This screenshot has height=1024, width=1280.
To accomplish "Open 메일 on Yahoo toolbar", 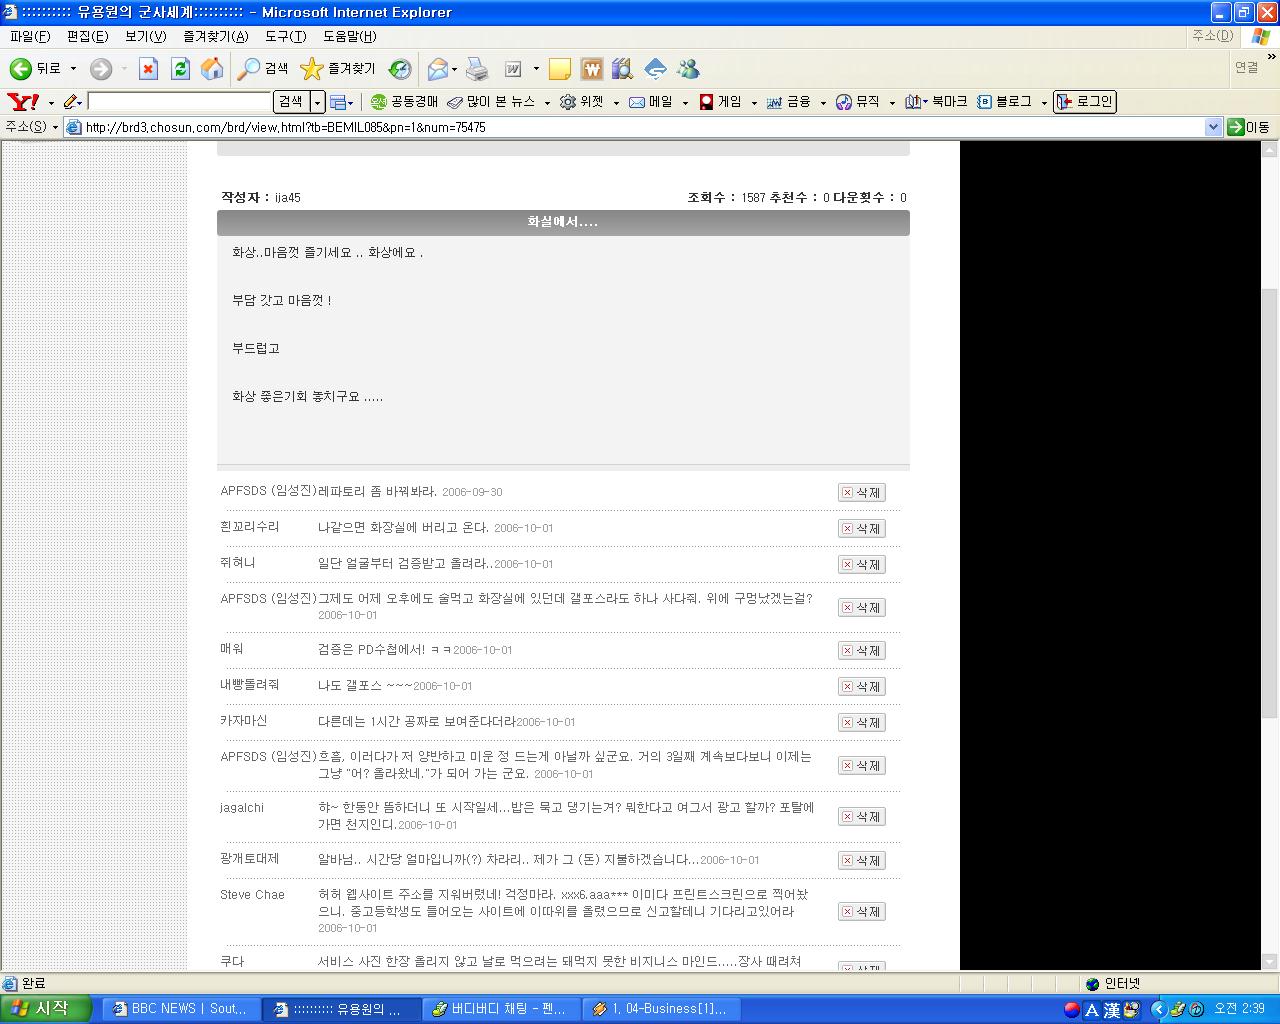I will pyautogui.click(x=651, y=102).
